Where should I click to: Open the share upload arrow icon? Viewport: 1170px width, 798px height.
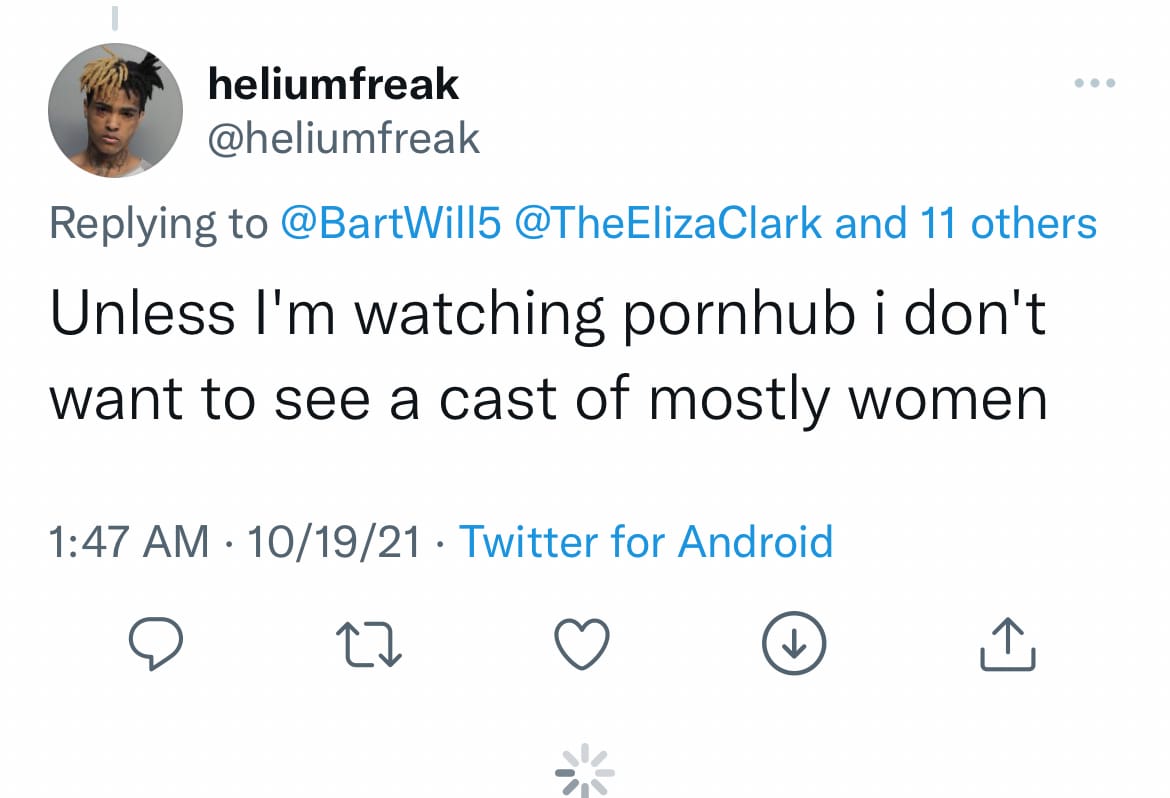[1007, 643]
